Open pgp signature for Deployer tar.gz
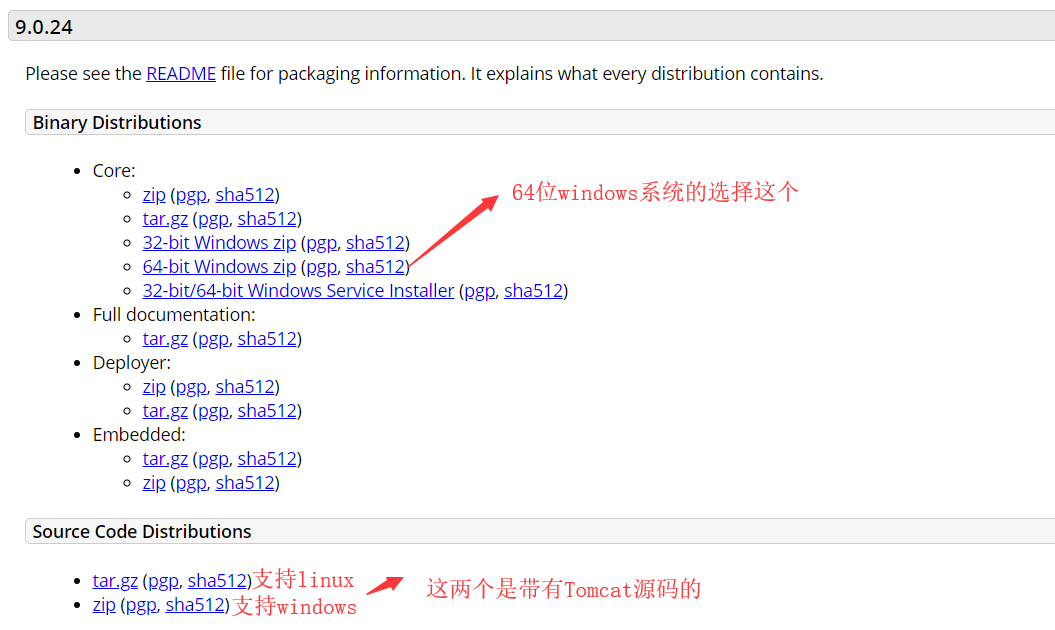The height and width of the screenshot is (630, 1055). pos(213,411)
